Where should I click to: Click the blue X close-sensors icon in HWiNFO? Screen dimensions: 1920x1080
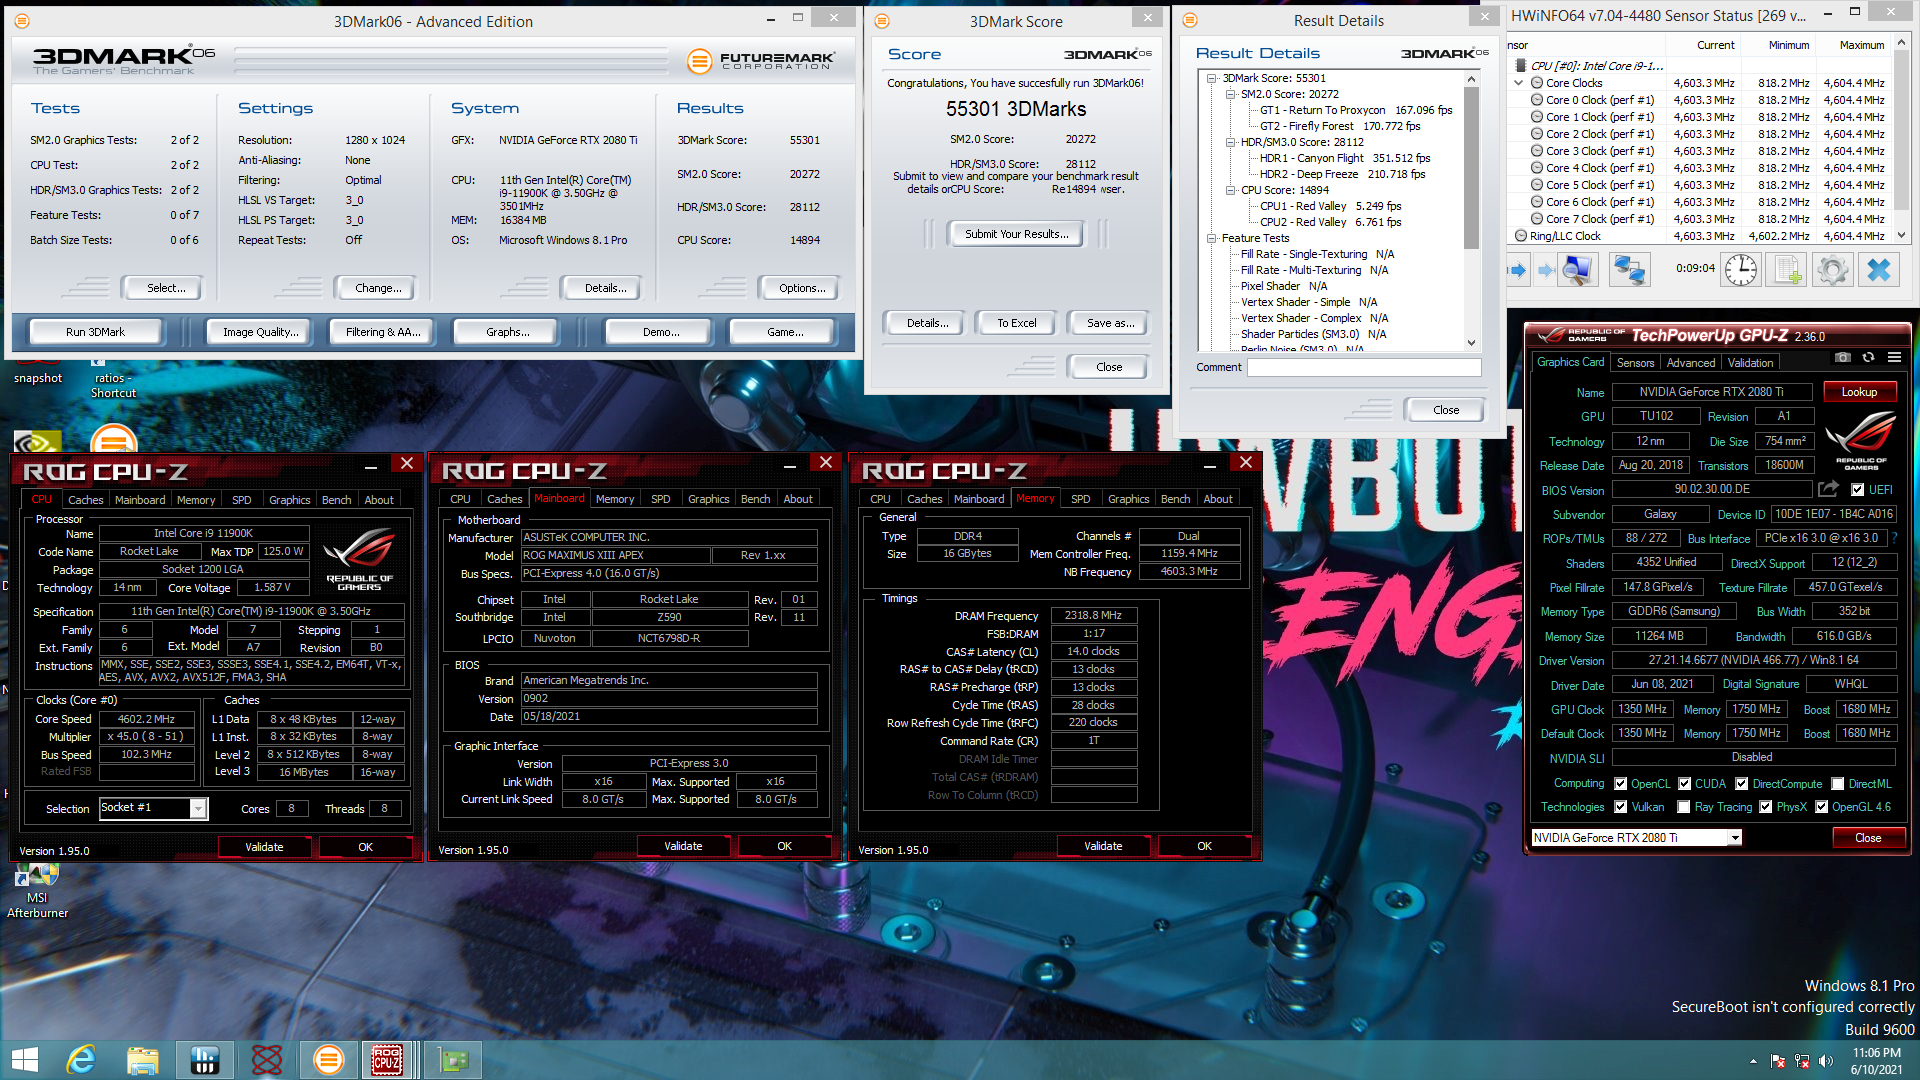click(1879, 270)
